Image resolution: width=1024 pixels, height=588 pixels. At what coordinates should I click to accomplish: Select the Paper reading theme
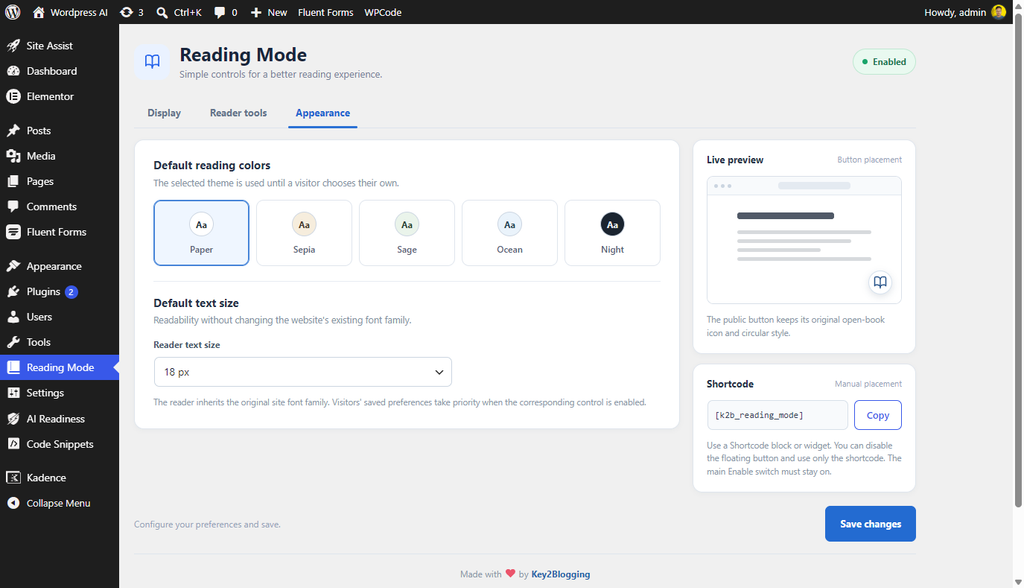(201, 233)
